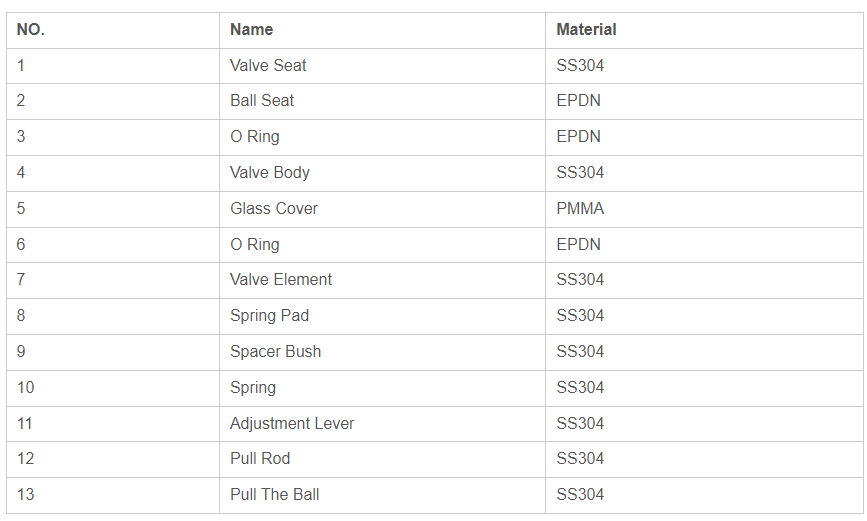Select the Name column header
This screenshot has width=867, height=521.
pos(382,30)
